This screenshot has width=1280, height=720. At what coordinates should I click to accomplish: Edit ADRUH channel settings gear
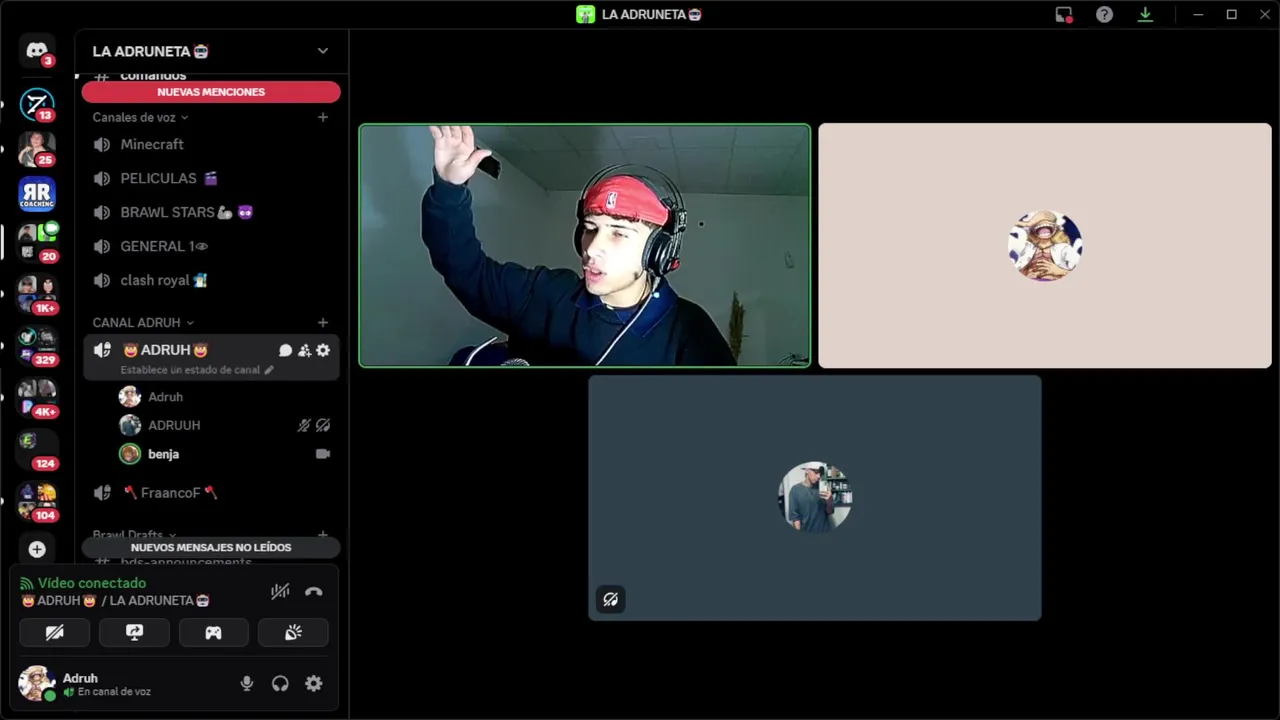(x=323, y=350)
